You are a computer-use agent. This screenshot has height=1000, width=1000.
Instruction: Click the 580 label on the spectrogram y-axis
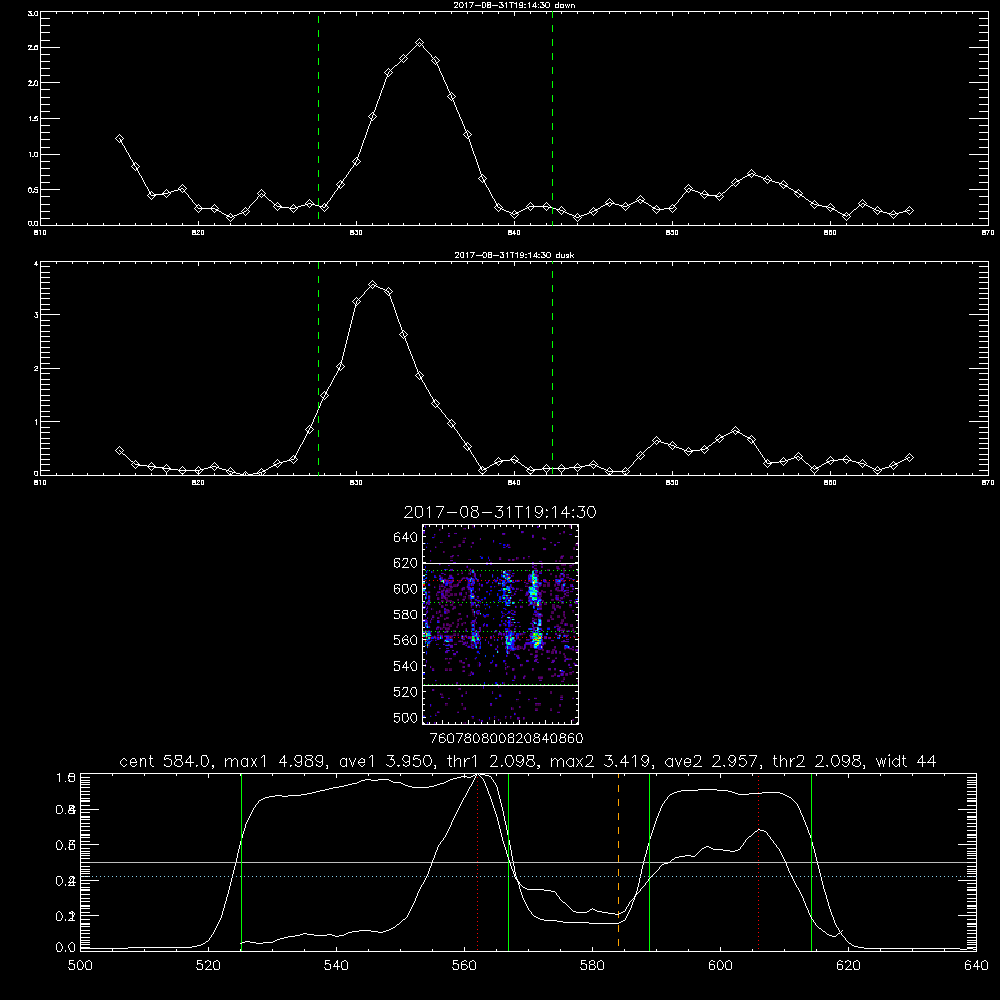(406, 615)
